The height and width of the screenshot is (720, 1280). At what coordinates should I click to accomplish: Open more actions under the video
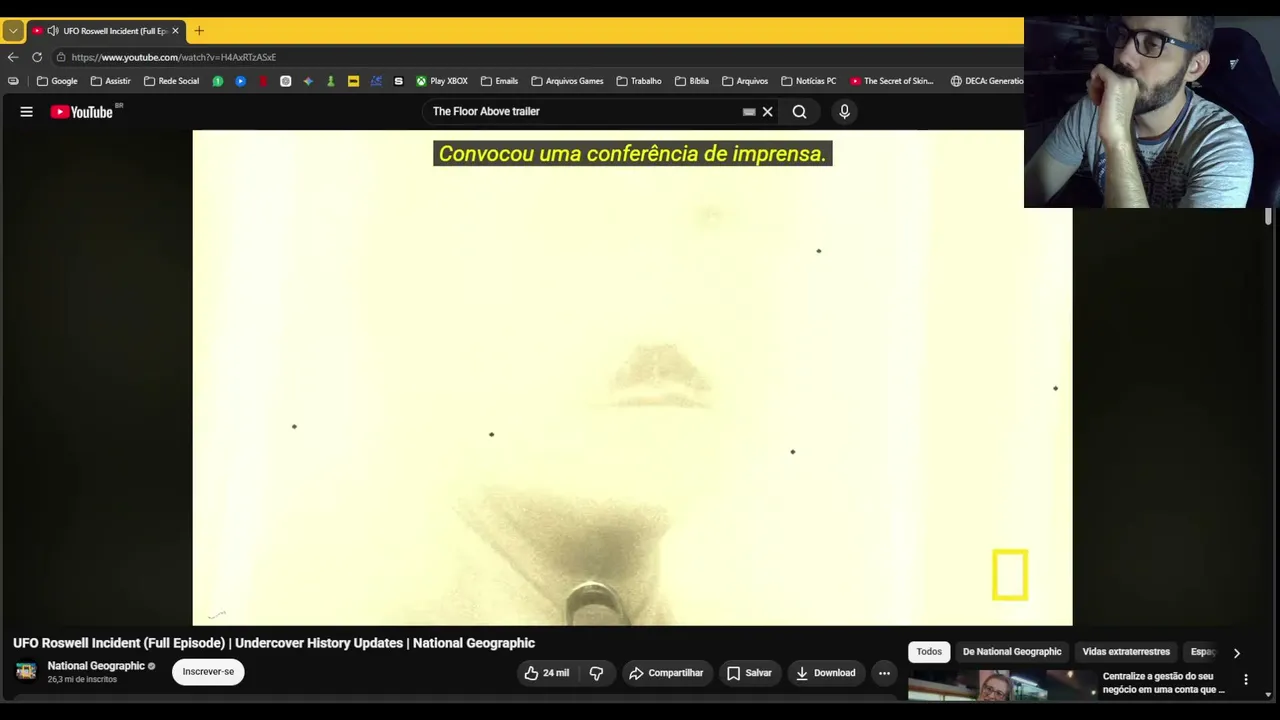coord(884,673)
